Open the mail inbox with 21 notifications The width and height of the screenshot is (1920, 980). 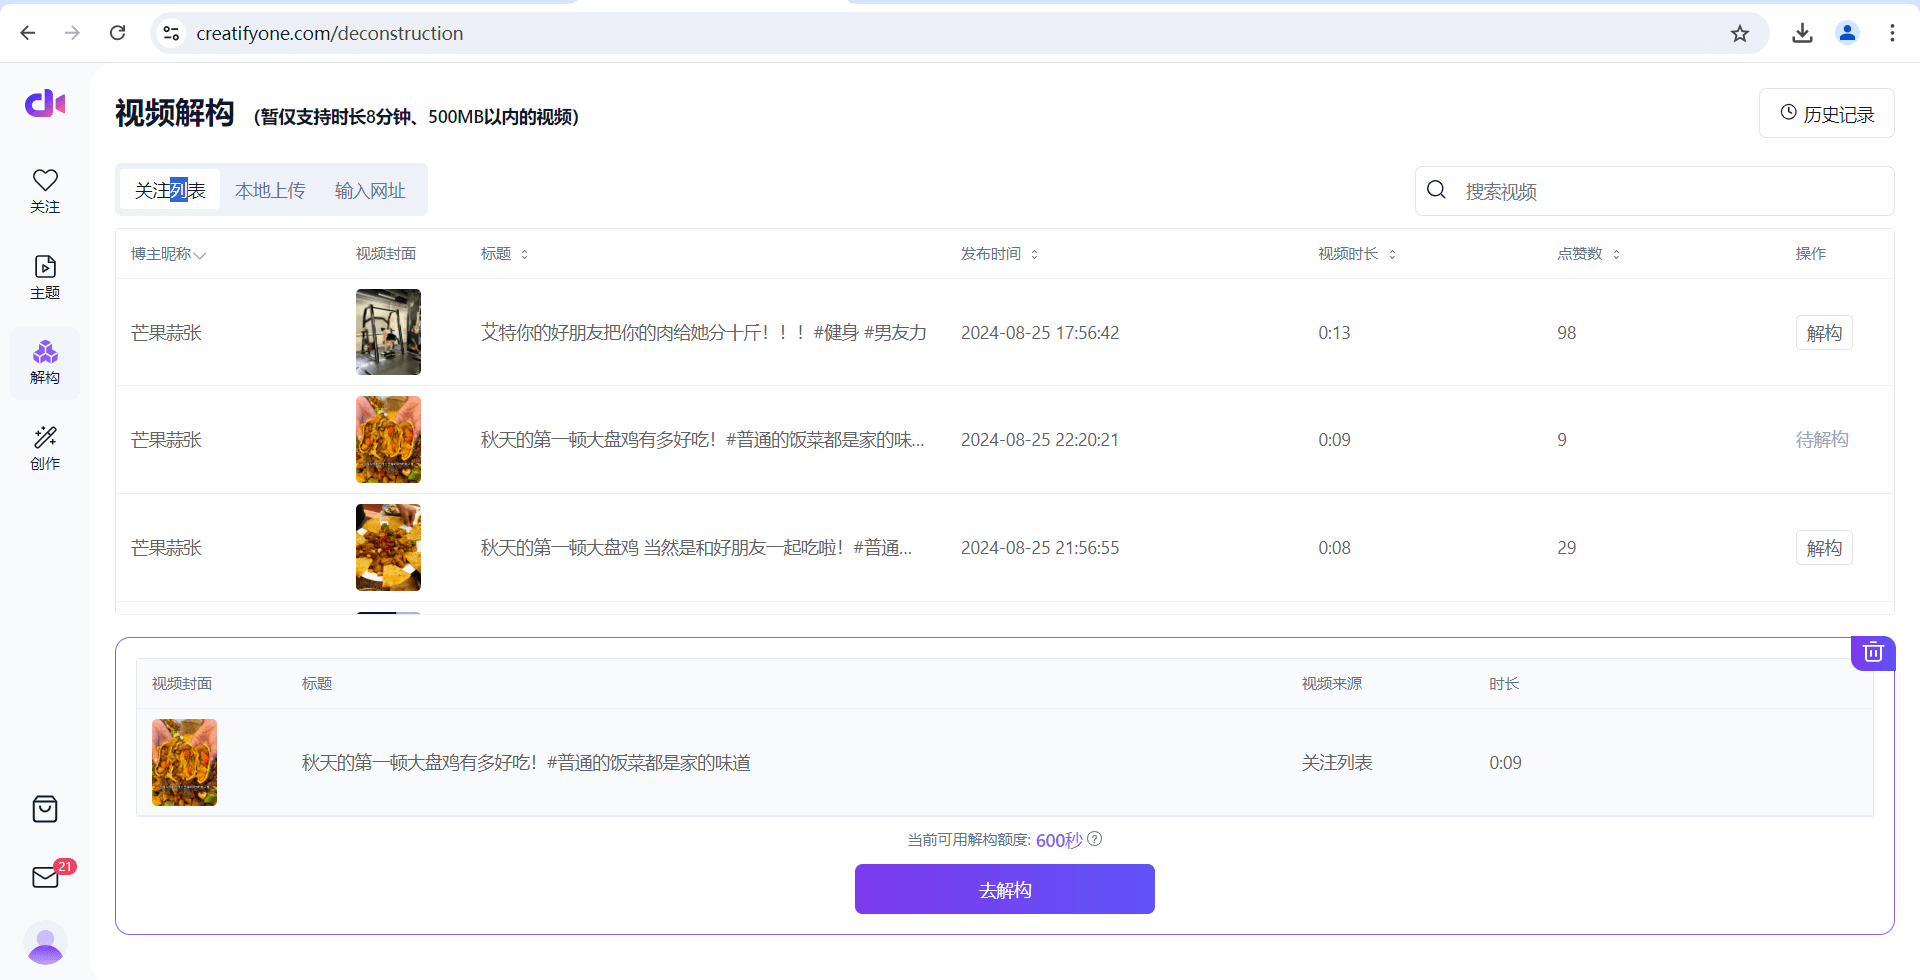point(44,877)
